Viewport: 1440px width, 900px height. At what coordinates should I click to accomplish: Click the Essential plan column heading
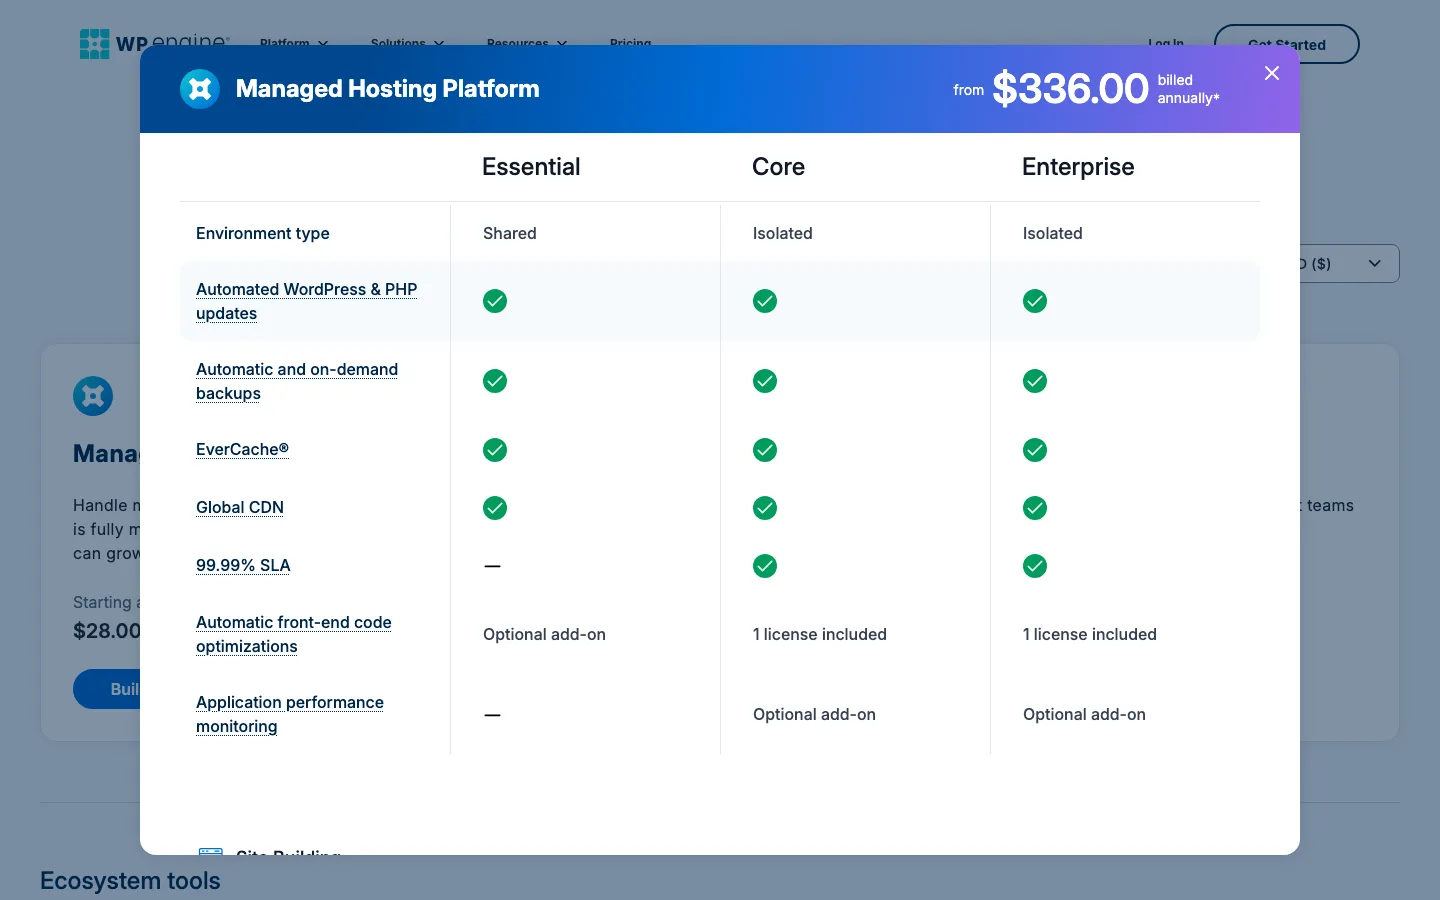coord(531,167)
